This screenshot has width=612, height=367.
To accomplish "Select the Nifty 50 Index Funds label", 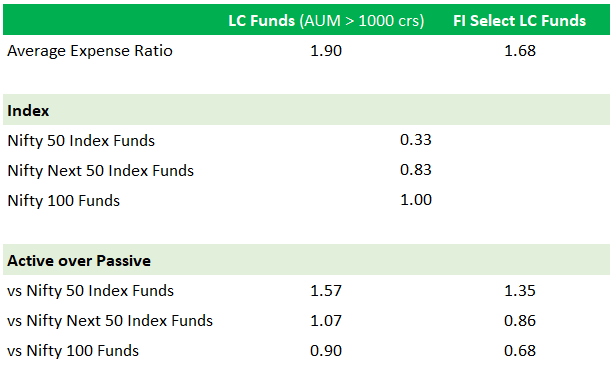I will tap(81, 141).
